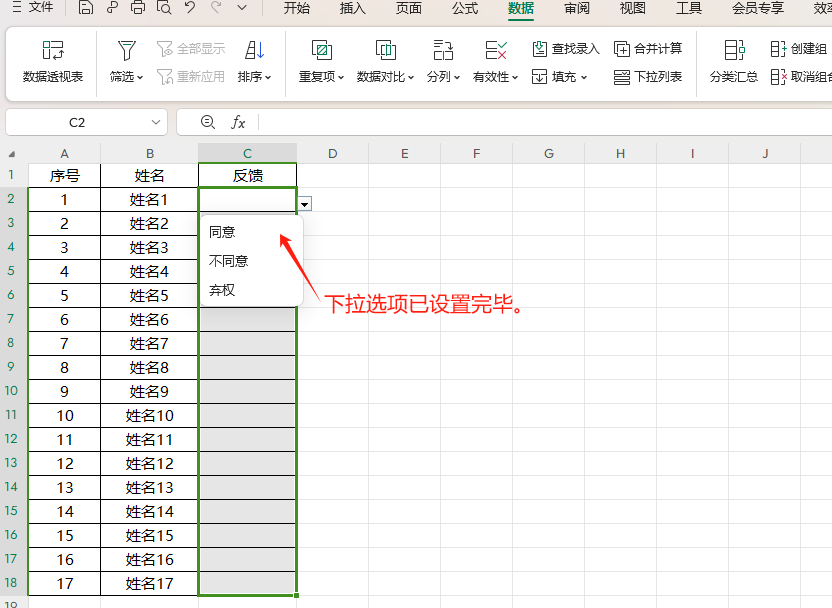
Task: Open the 会员专享 tab
Action: (758, 8)
